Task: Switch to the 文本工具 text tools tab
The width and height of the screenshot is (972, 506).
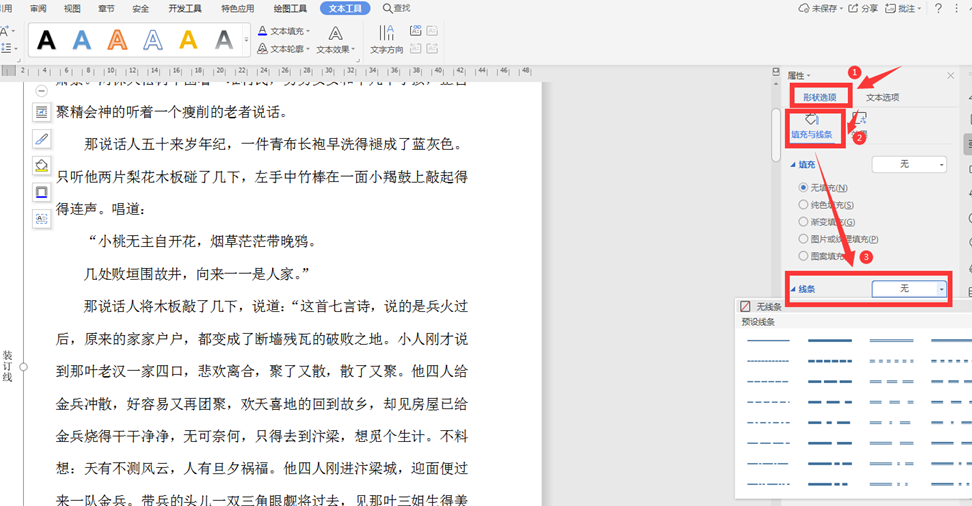Action: coord(345,8)
